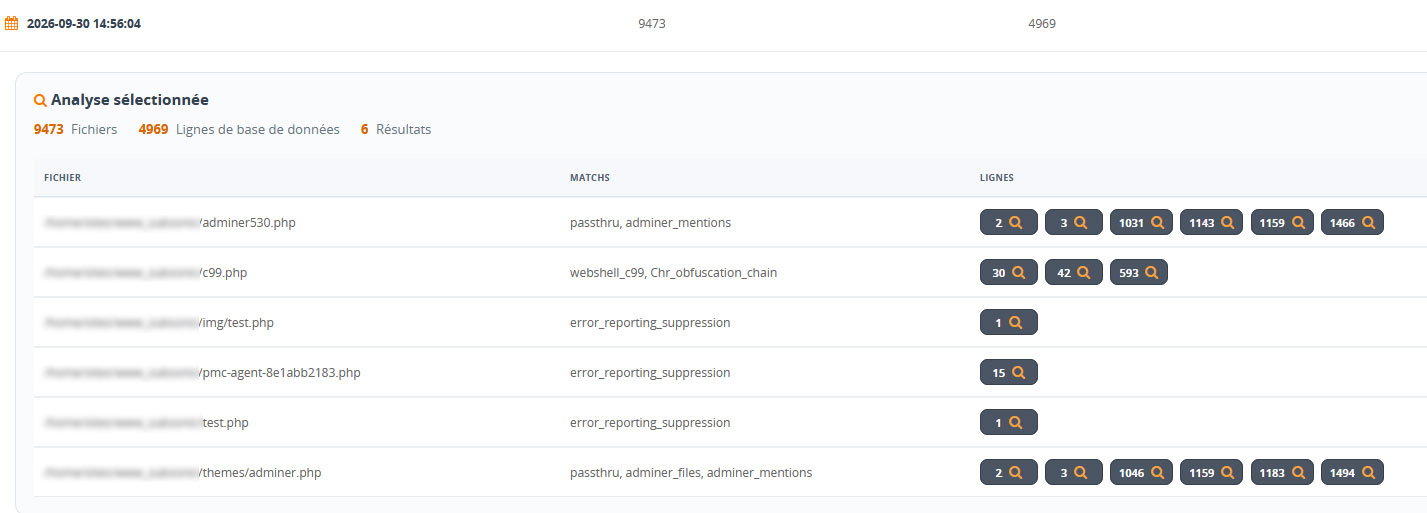This screenshot has height=513, width=1427.
Task: Click the 6 Résultats summary count
Action: coord(396,129)
